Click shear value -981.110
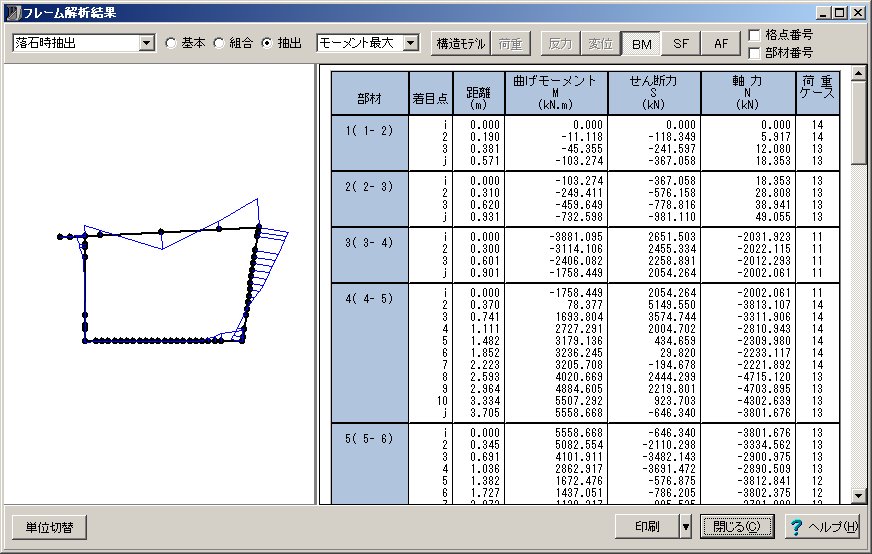 pyautogui.click(x=672, y=217)
